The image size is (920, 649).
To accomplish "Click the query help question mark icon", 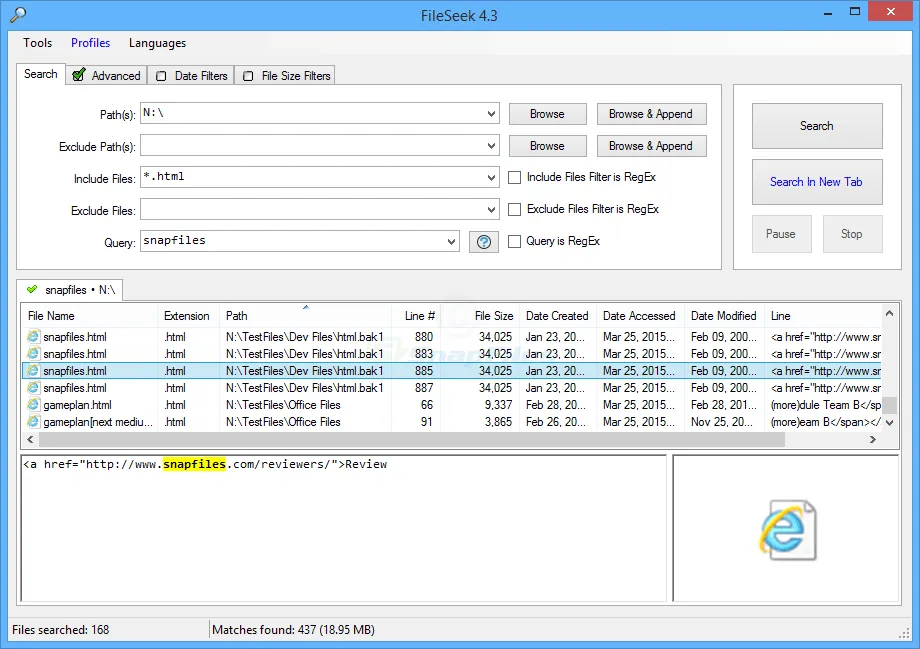I will point(483,242).
